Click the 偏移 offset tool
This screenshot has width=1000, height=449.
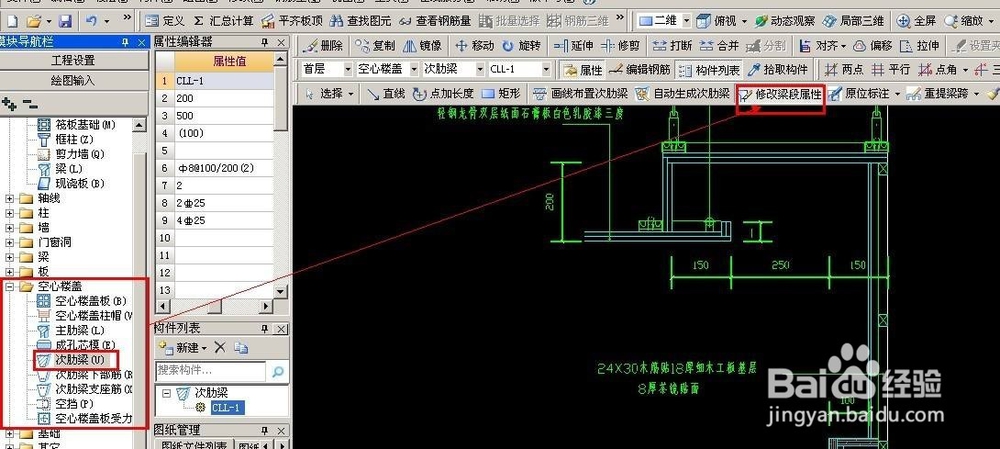[873, 46]
